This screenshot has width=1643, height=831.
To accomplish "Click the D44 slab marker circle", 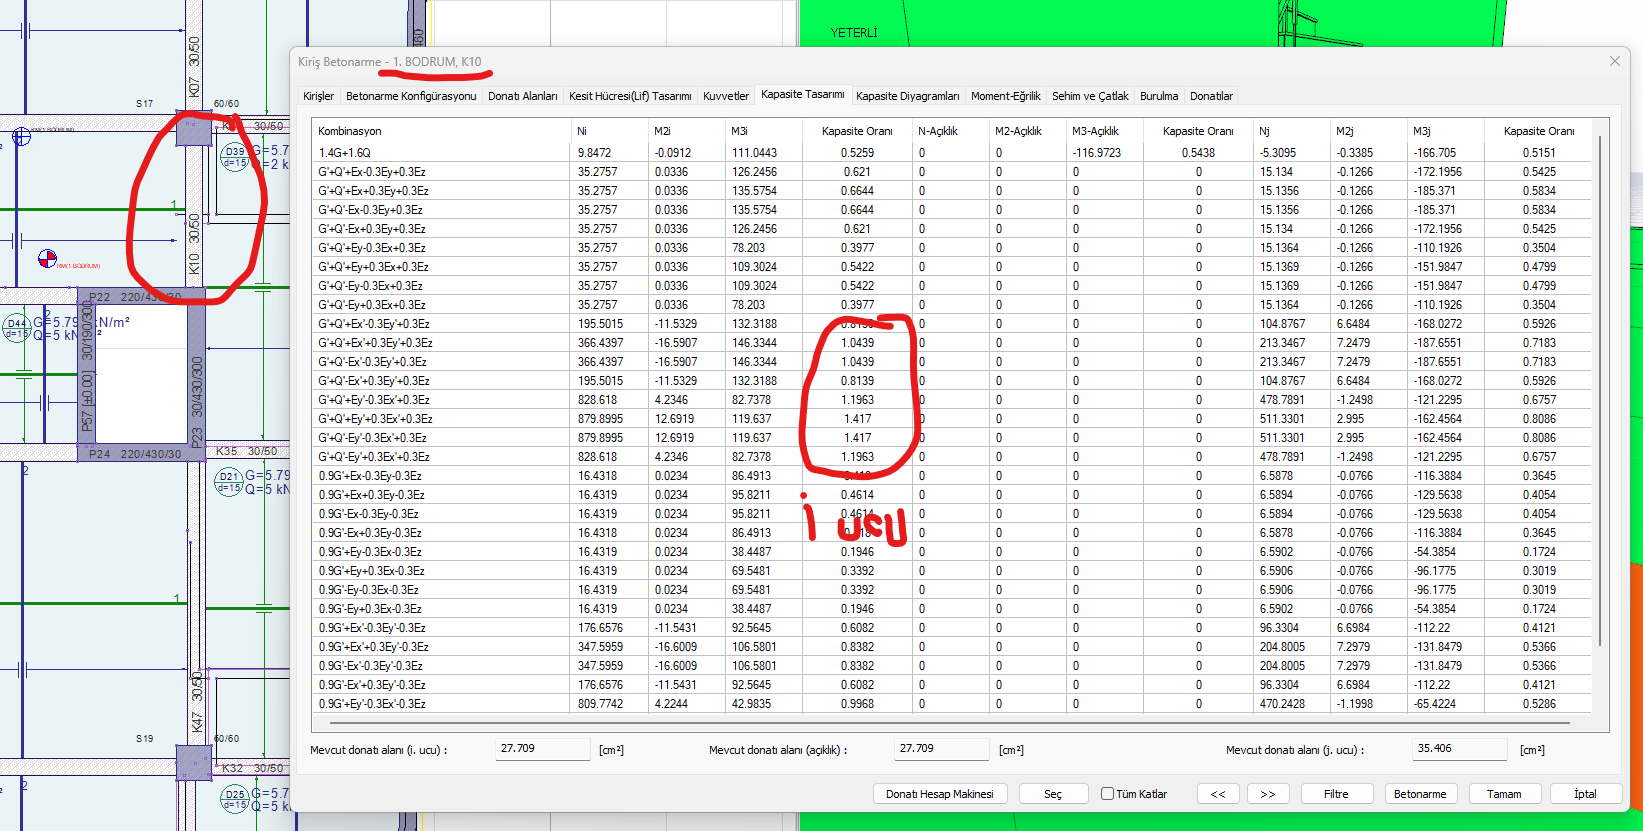I will point(17,328).
